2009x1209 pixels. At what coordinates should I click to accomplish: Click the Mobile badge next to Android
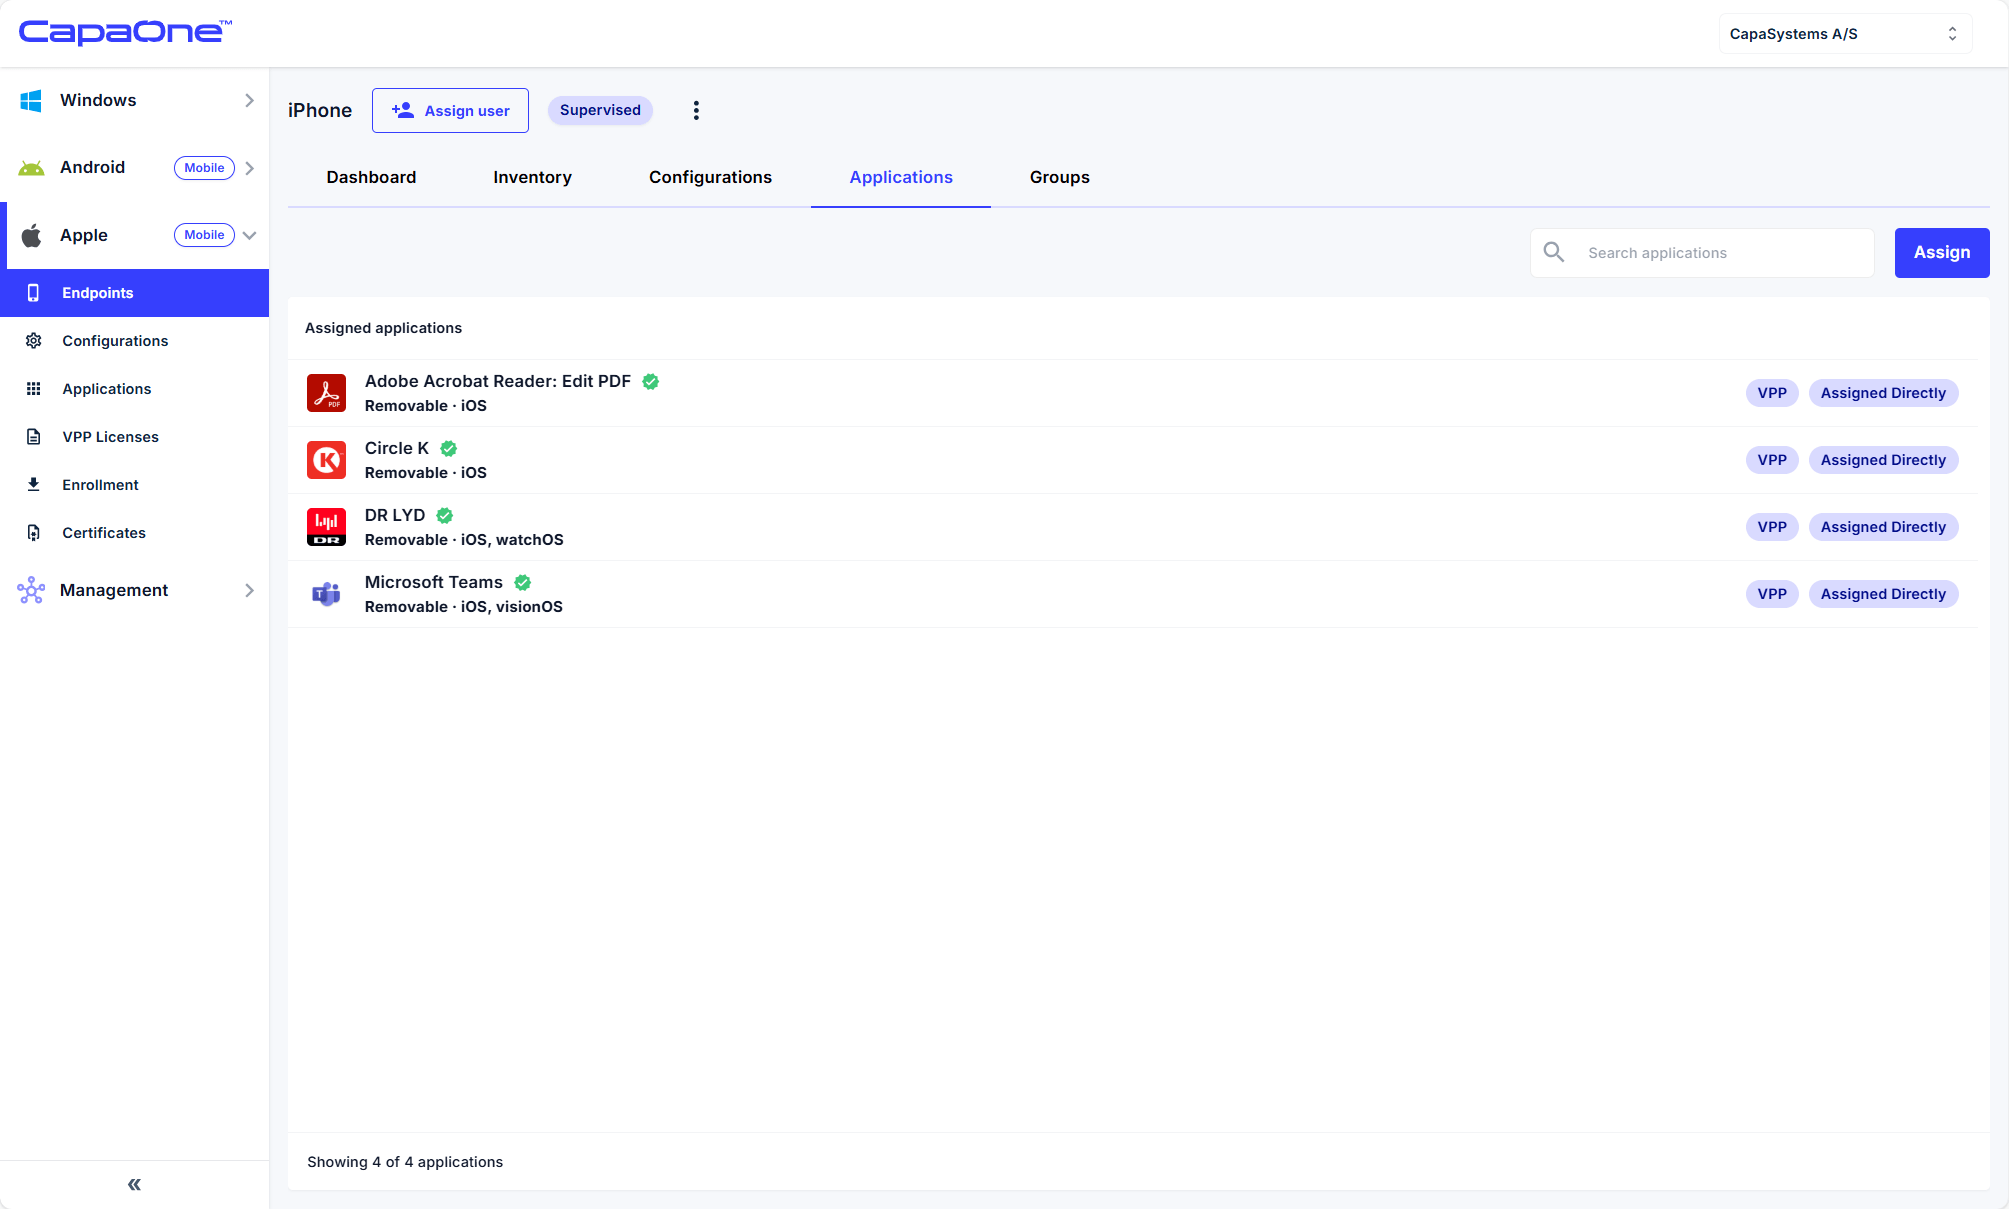point(204,168)
